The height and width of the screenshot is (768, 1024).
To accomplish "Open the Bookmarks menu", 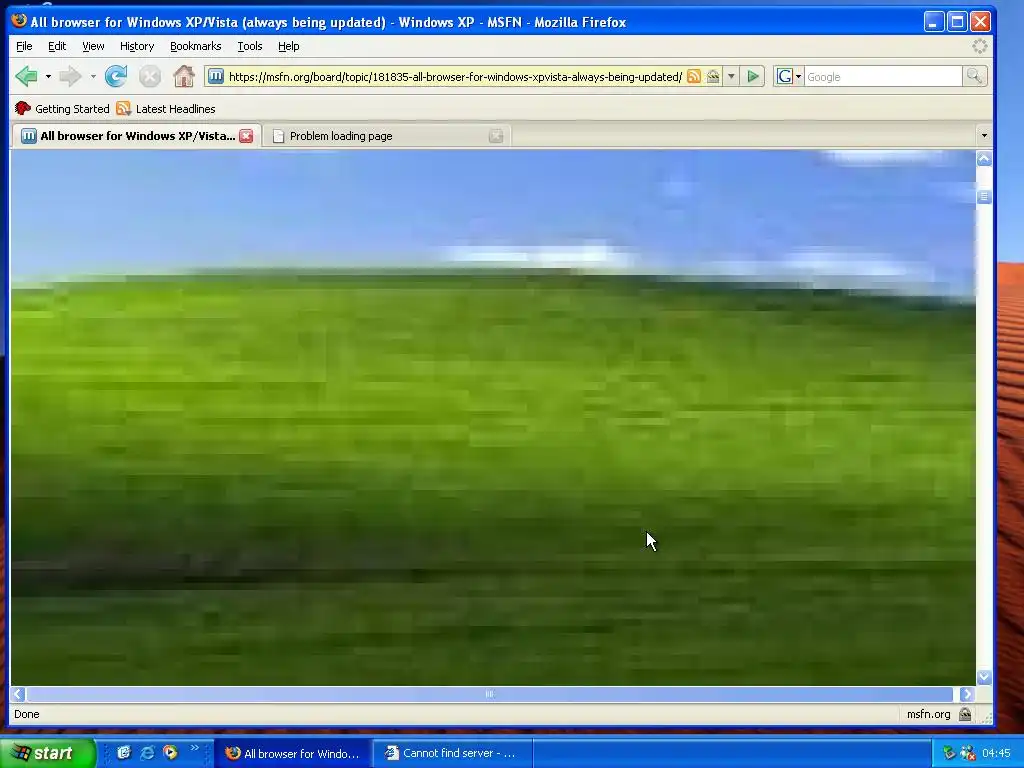I will point(195,46).
